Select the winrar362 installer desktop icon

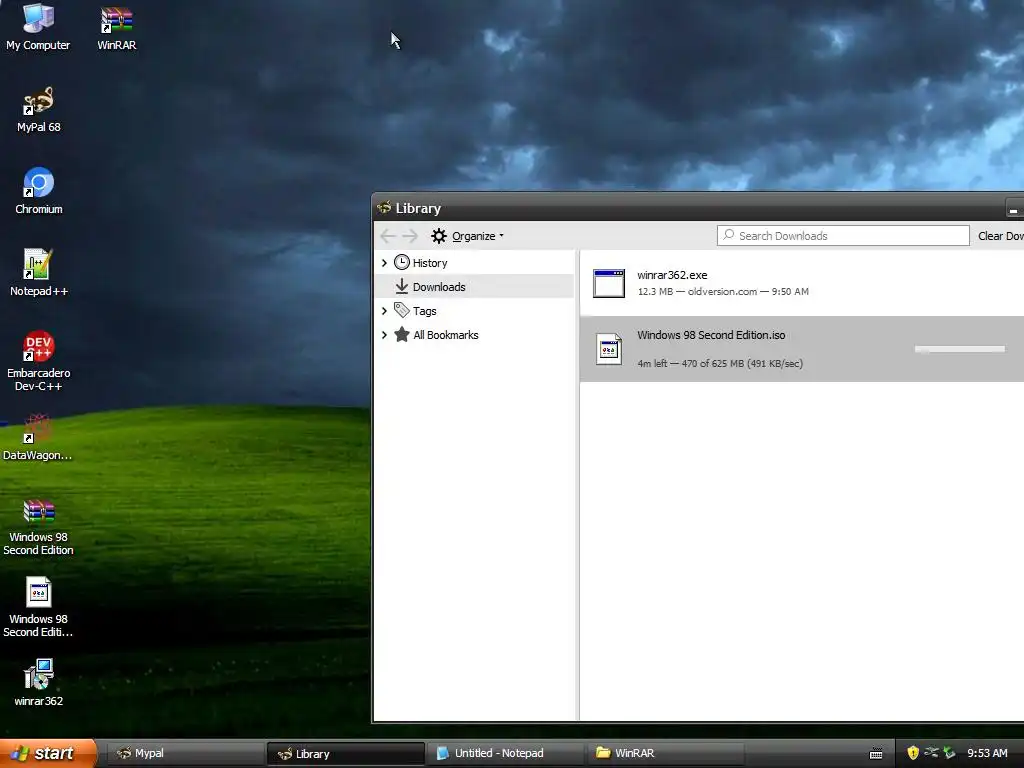point(39,682)
